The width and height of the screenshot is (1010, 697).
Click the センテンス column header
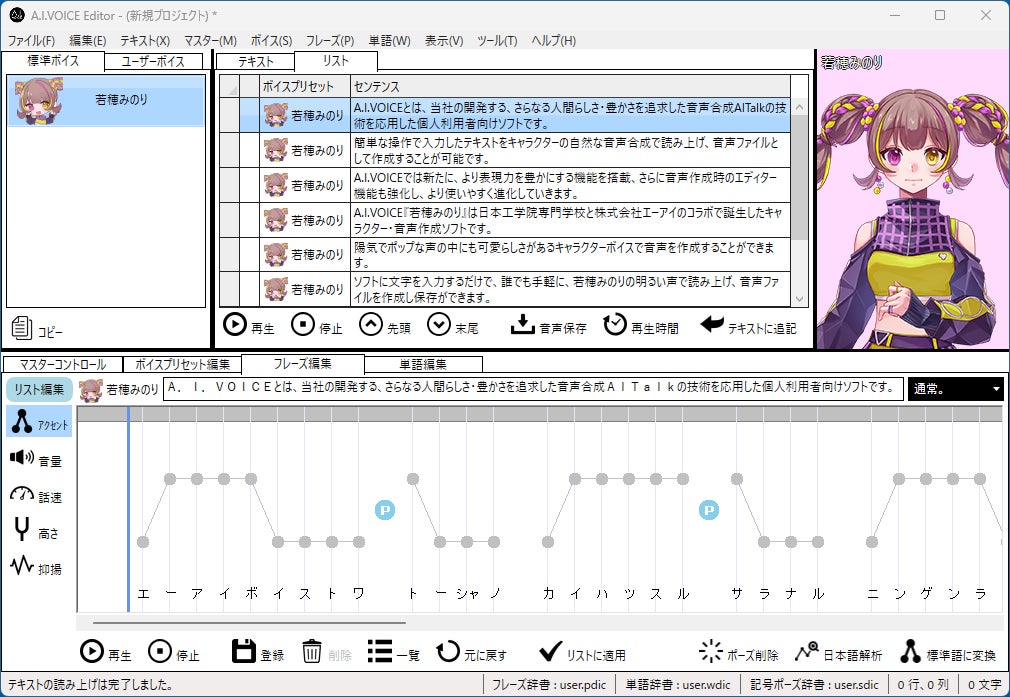[570, 86]
